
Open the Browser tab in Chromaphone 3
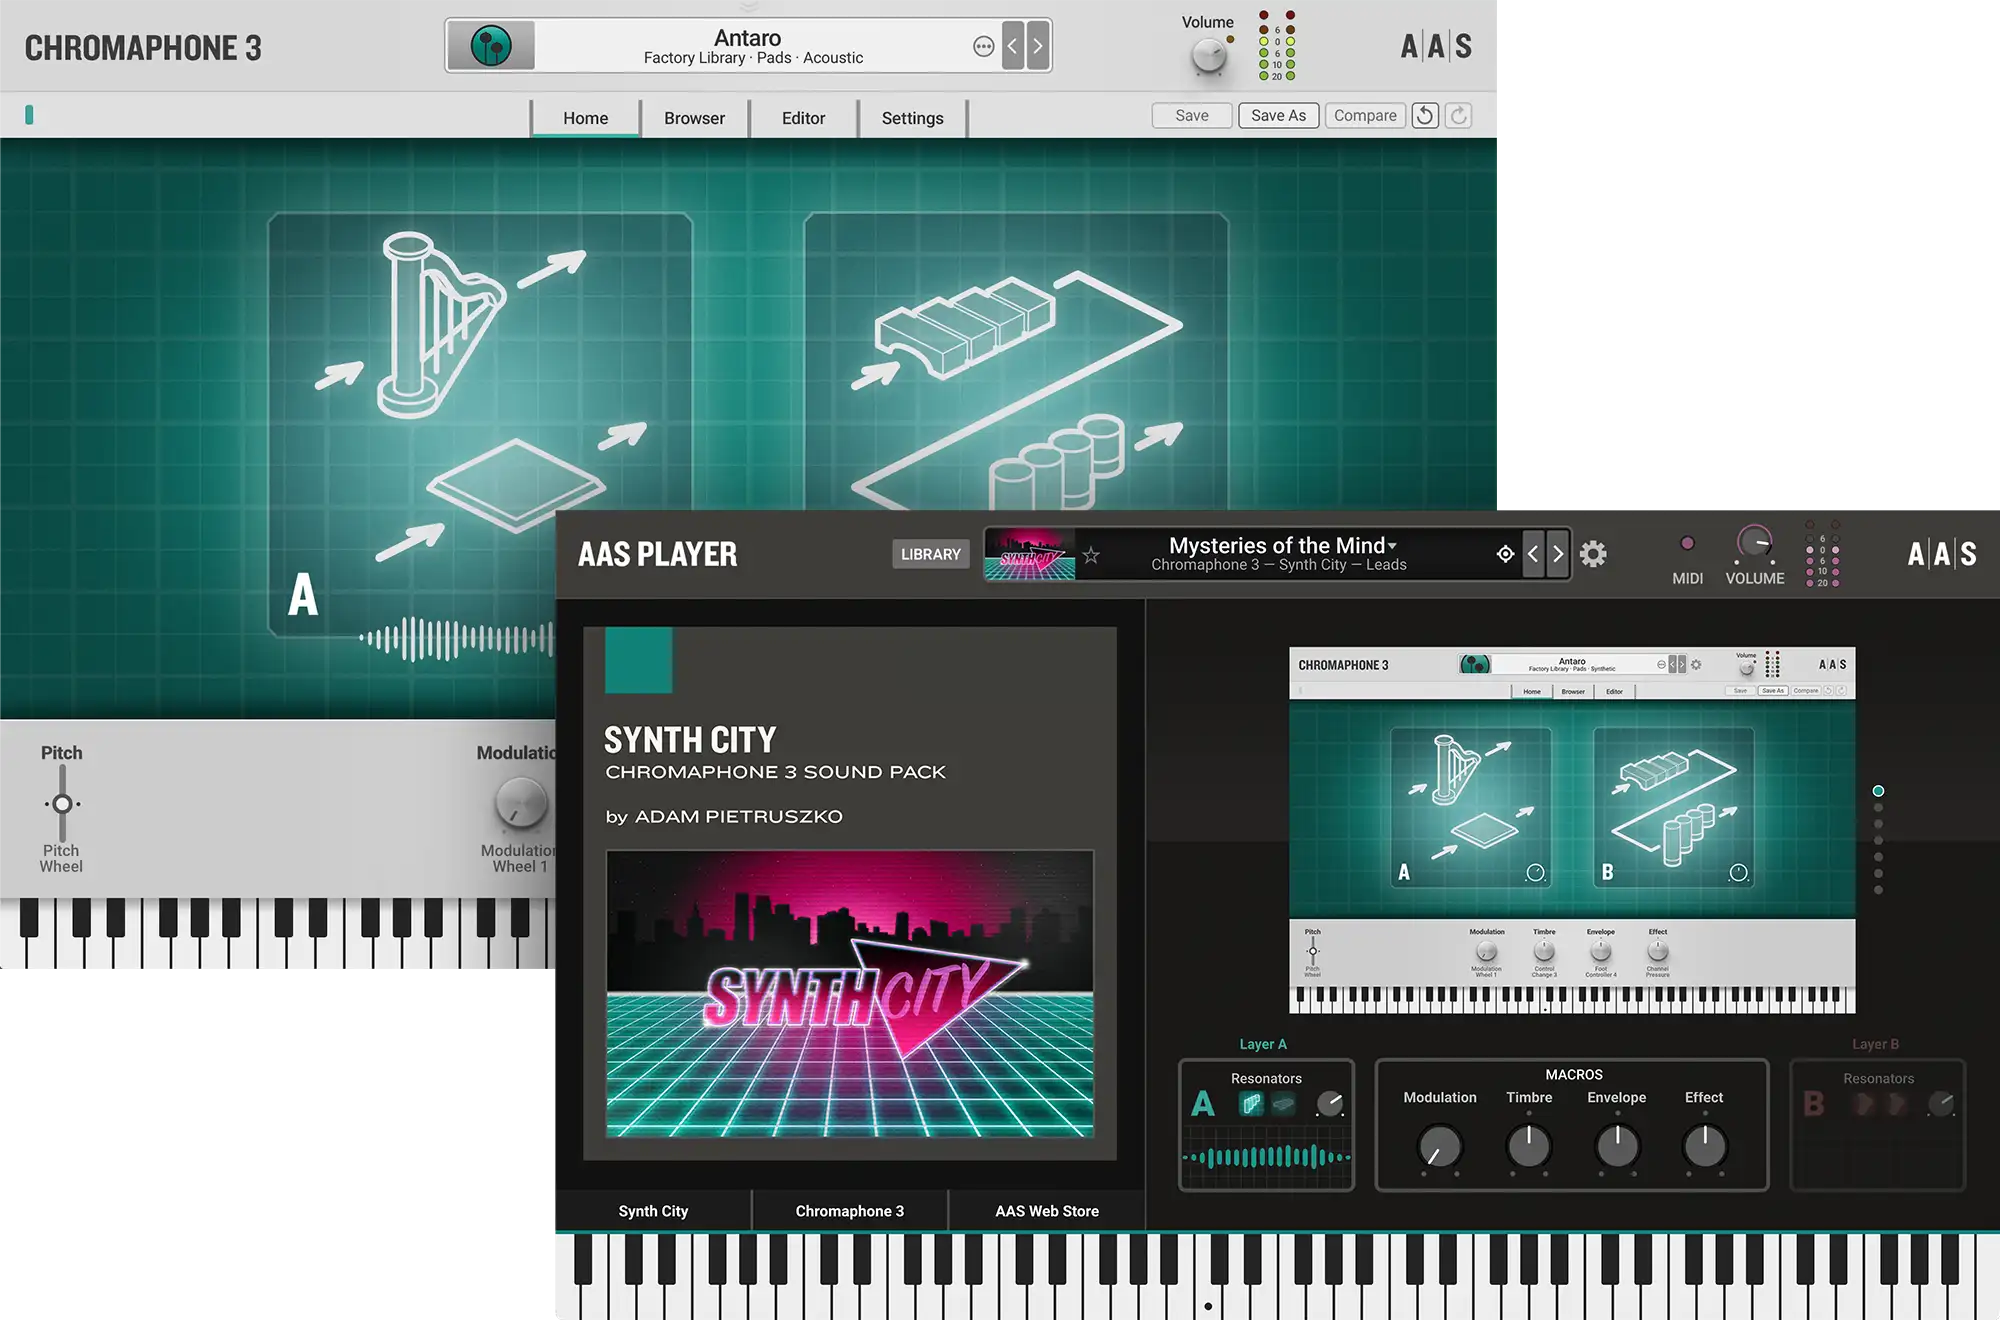point(694,118)
